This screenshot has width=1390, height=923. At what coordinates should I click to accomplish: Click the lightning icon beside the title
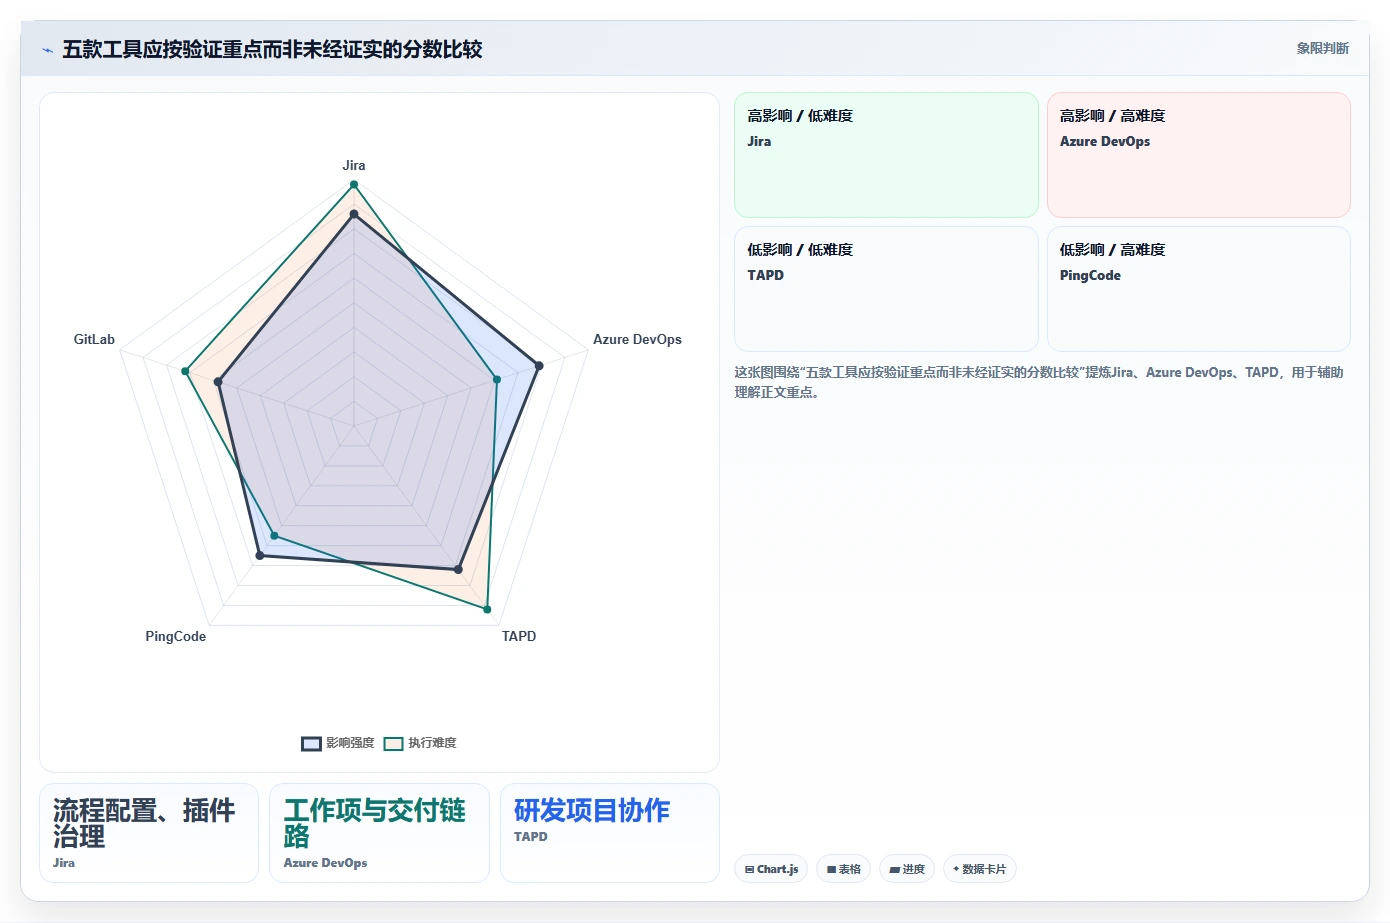pos(47,50)
